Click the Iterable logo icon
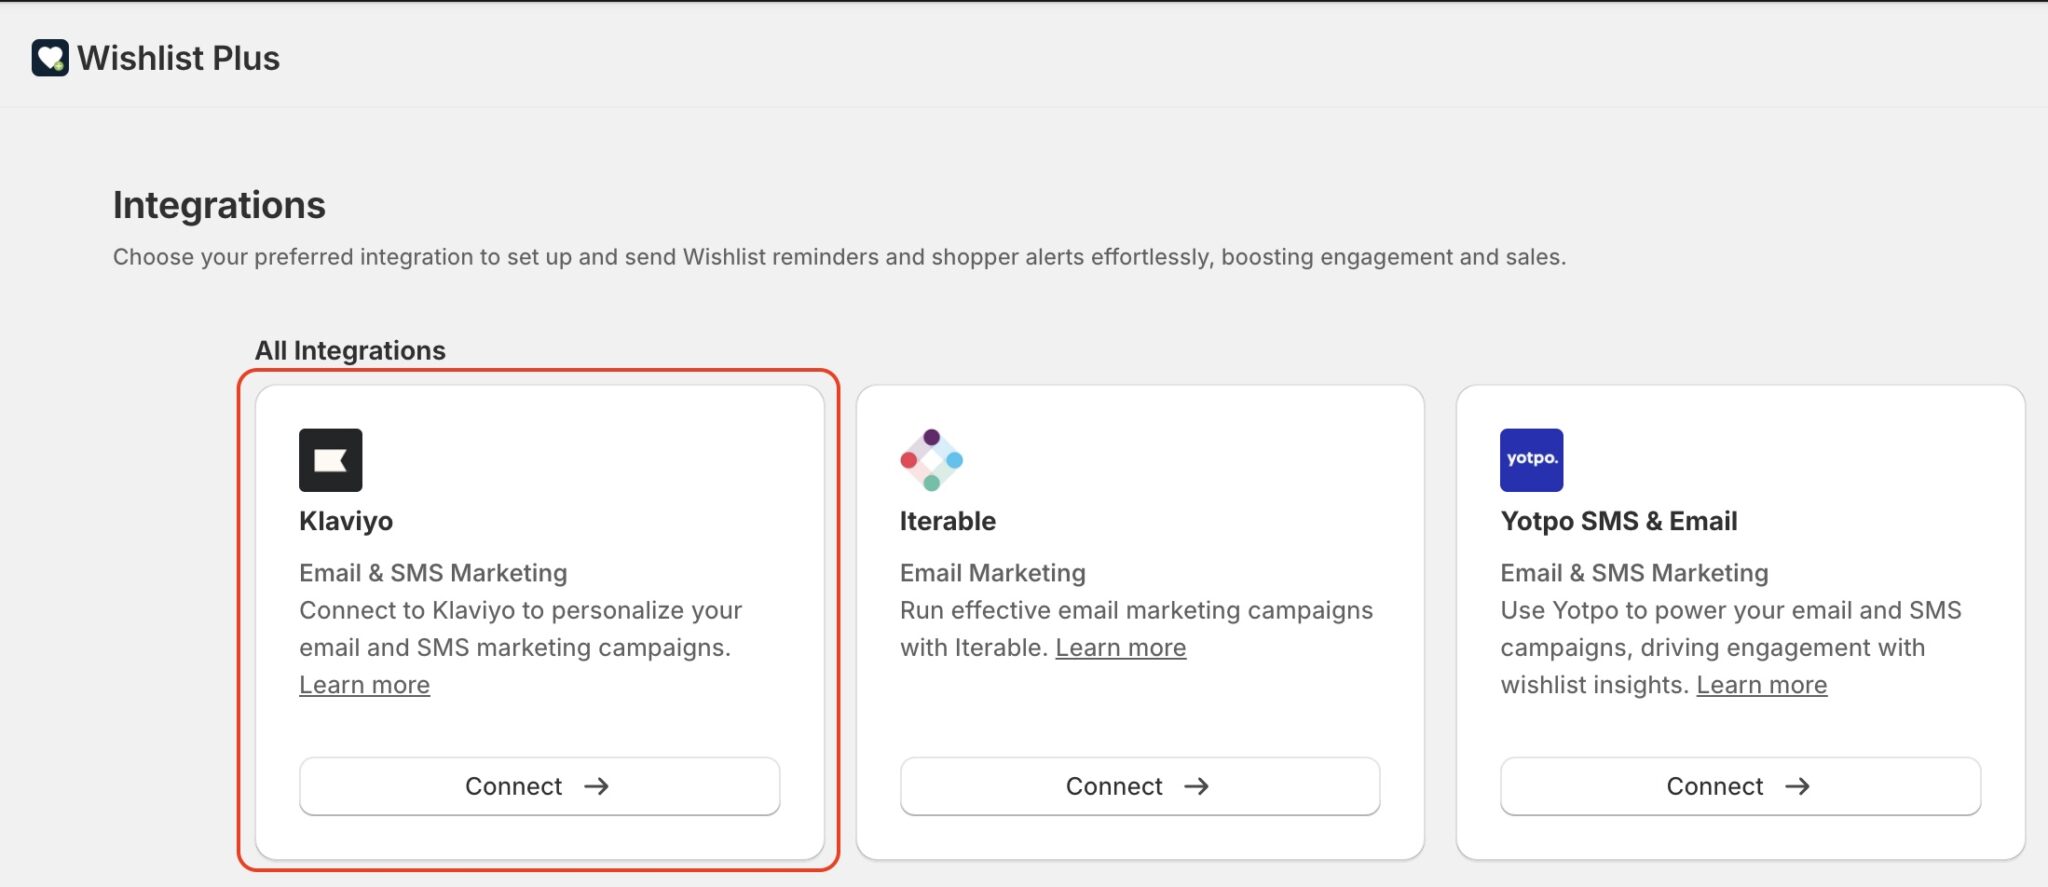2048x887 pixels. pyautogui.click(x=931, y=460)
